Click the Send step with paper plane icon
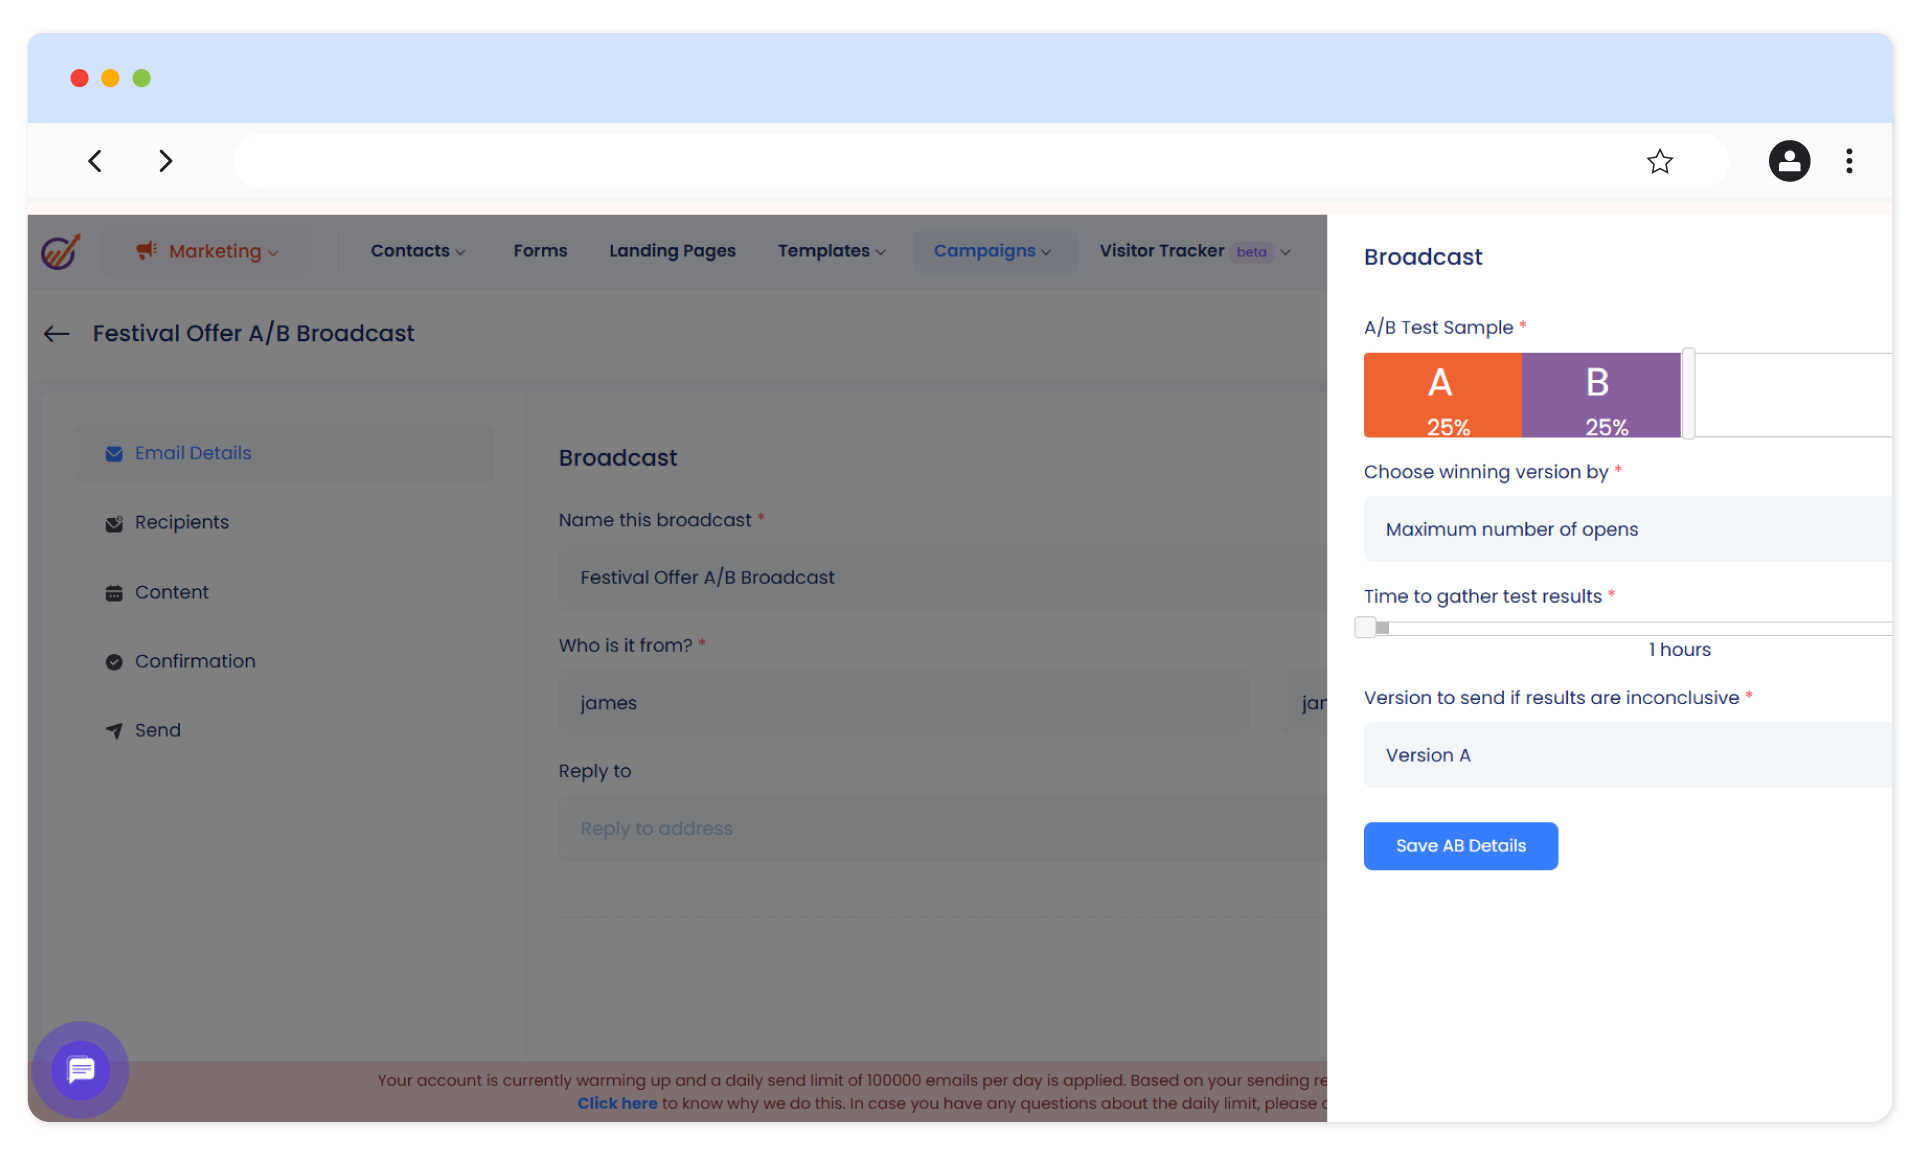The width and height of the screenshot is (1920, 1149). point(157,730)
